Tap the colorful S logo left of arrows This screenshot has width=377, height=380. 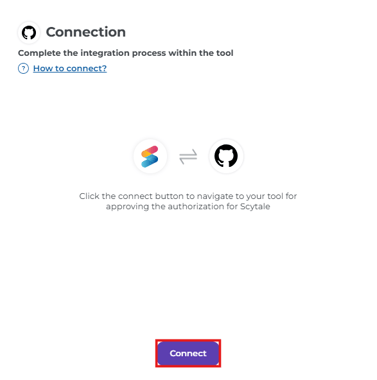(x=150, y=156)
